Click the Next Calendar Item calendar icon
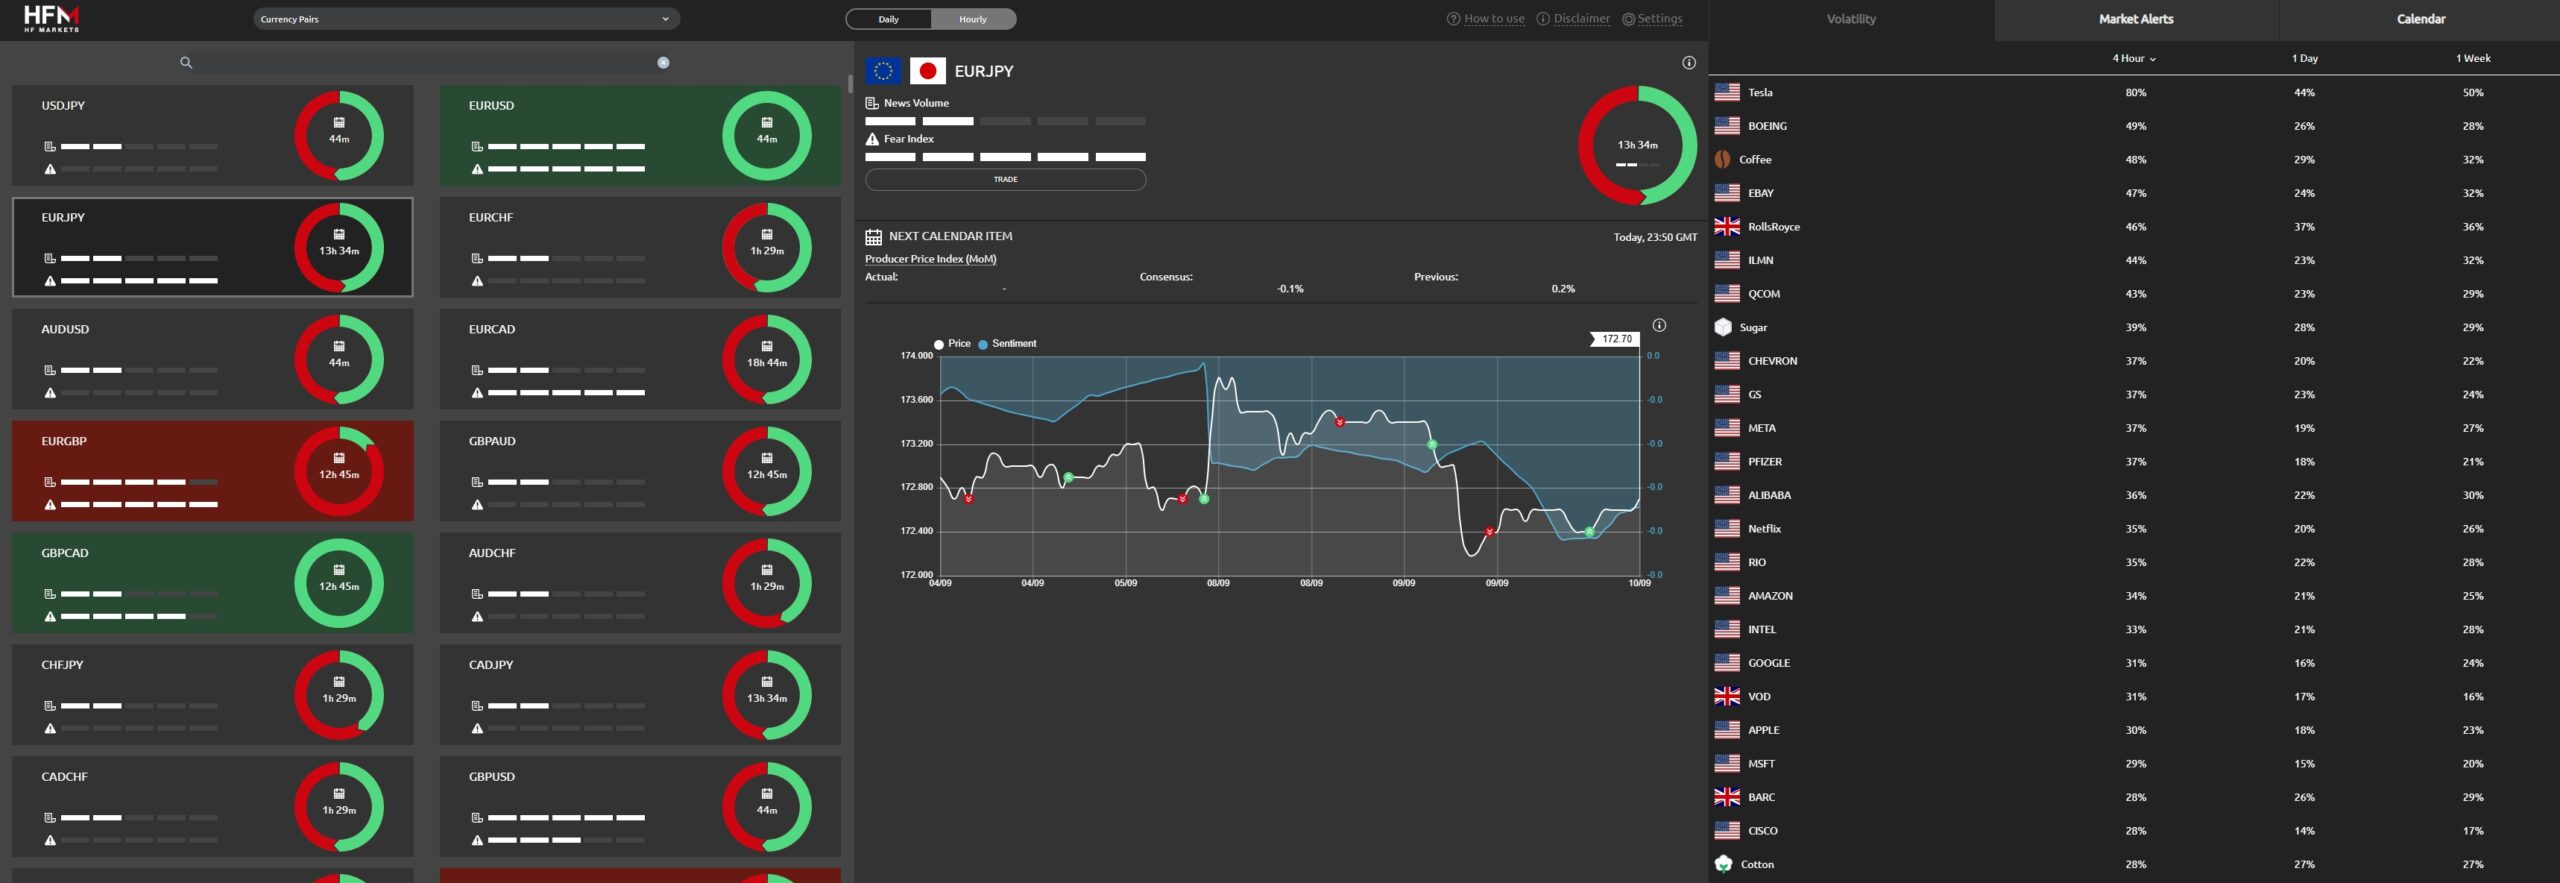 873,237
